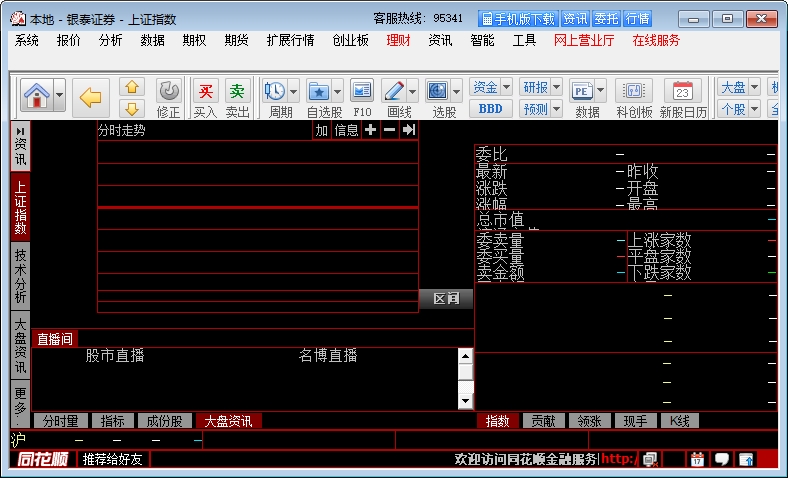Screen dimensions: 788x478
Task: Expand the 自选股 dropdown arrow
Action: pos(337,91)
